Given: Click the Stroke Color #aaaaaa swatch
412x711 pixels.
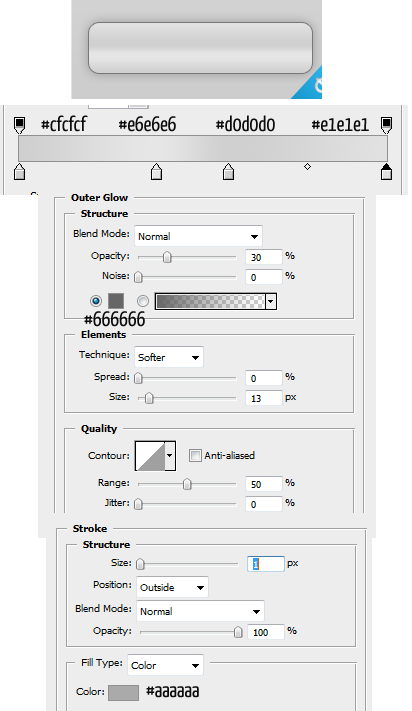Looking at the screenshot, I should (x=123, y=692).
